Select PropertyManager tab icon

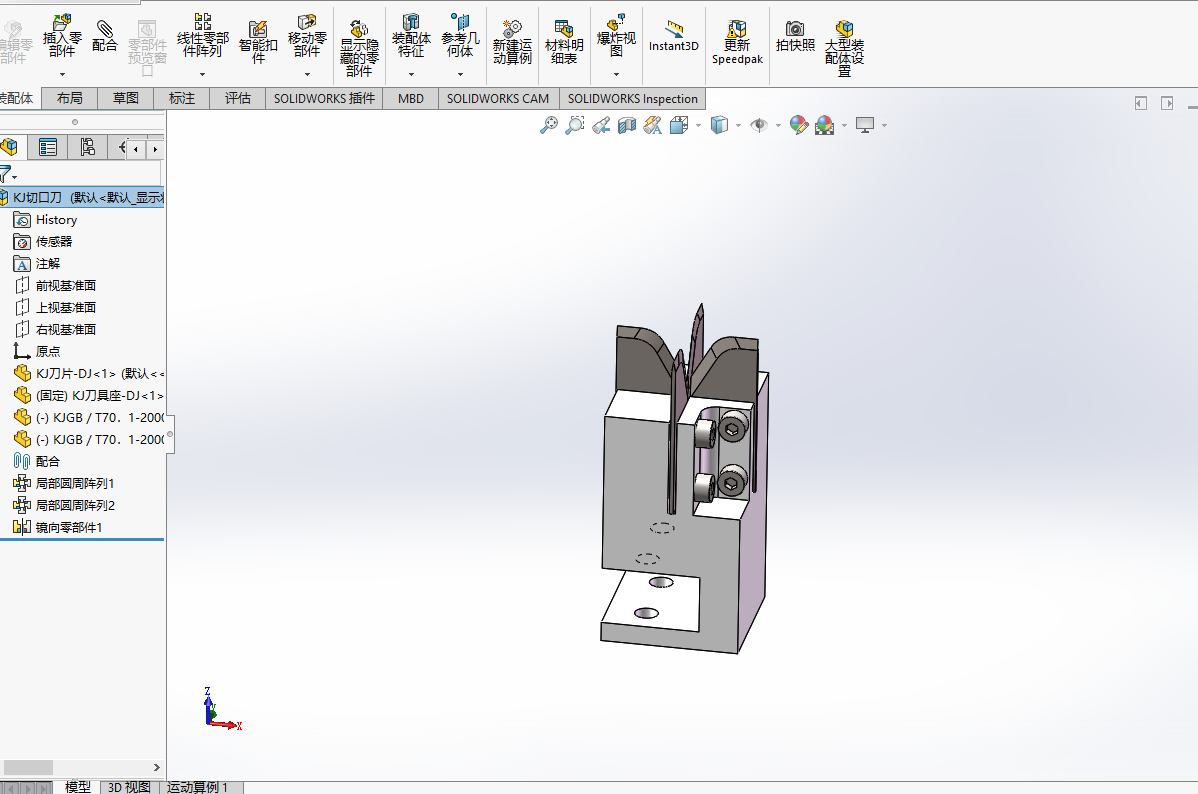click(x=47, y=147)
